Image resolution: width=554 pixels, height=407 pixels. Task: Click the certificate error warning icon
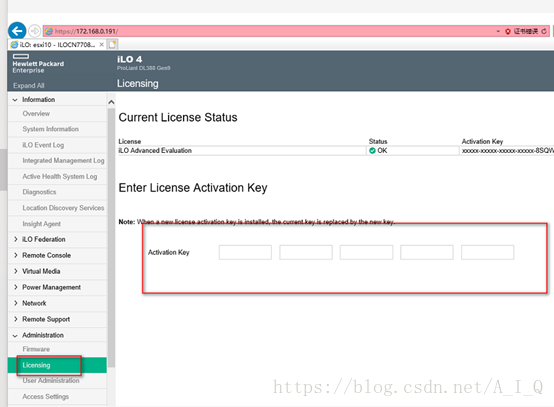[508, 31]
